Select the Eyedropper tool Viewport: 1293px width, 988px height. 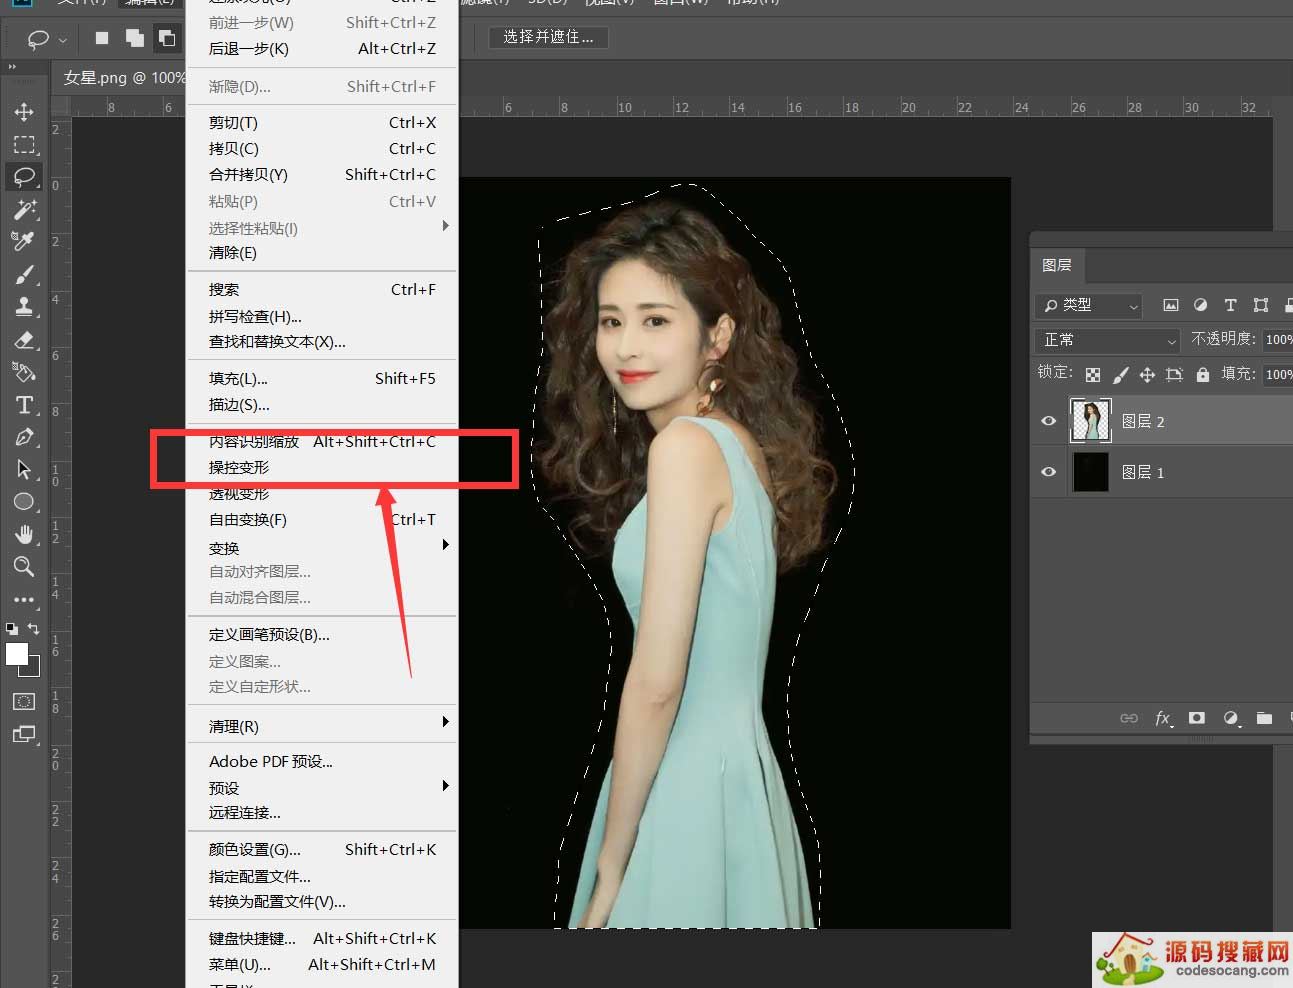point(24,241)
